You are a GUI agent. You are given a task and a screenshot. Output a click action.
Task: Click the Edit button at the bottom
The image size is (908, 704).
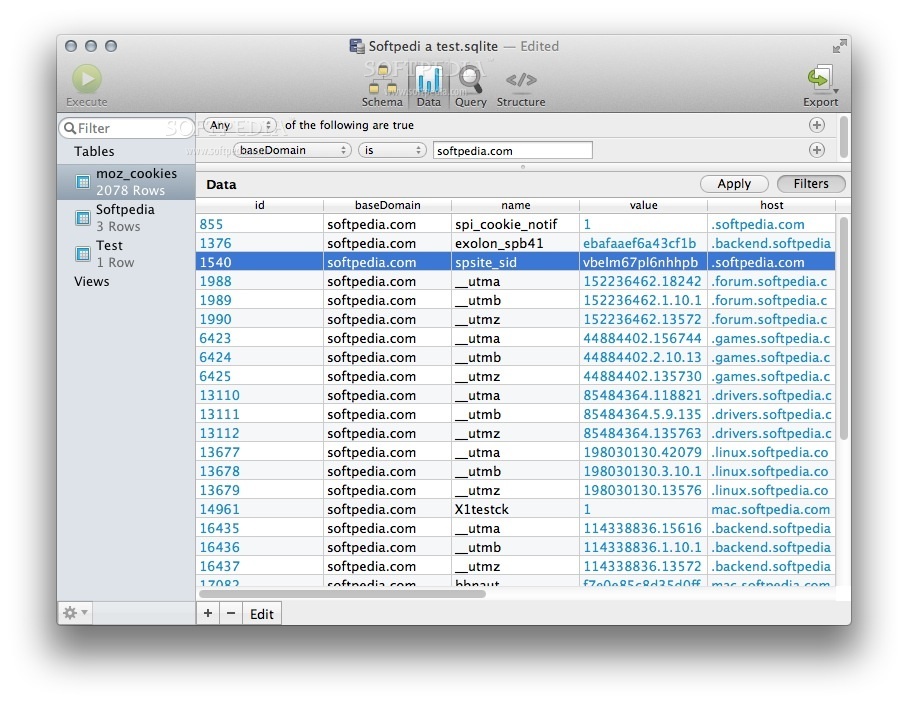click(x=261, y=613)
